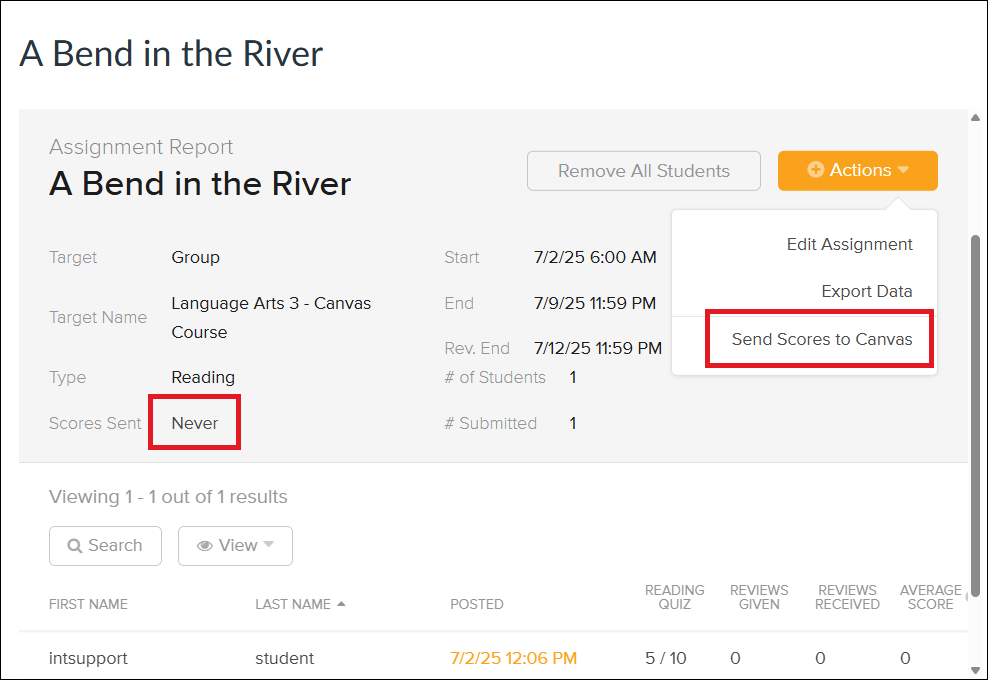Open the posted timestamp 7/2/25 12:06 PM
The image size is (988, 680).
click(513, 658)
